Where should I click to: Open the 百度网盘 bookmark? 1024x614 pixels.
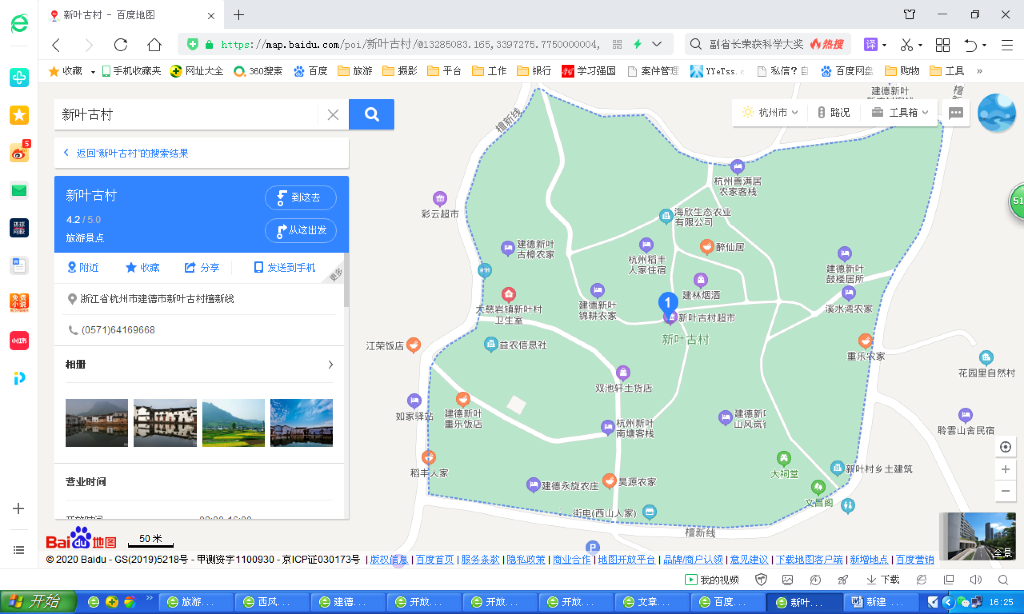point(847,71)
